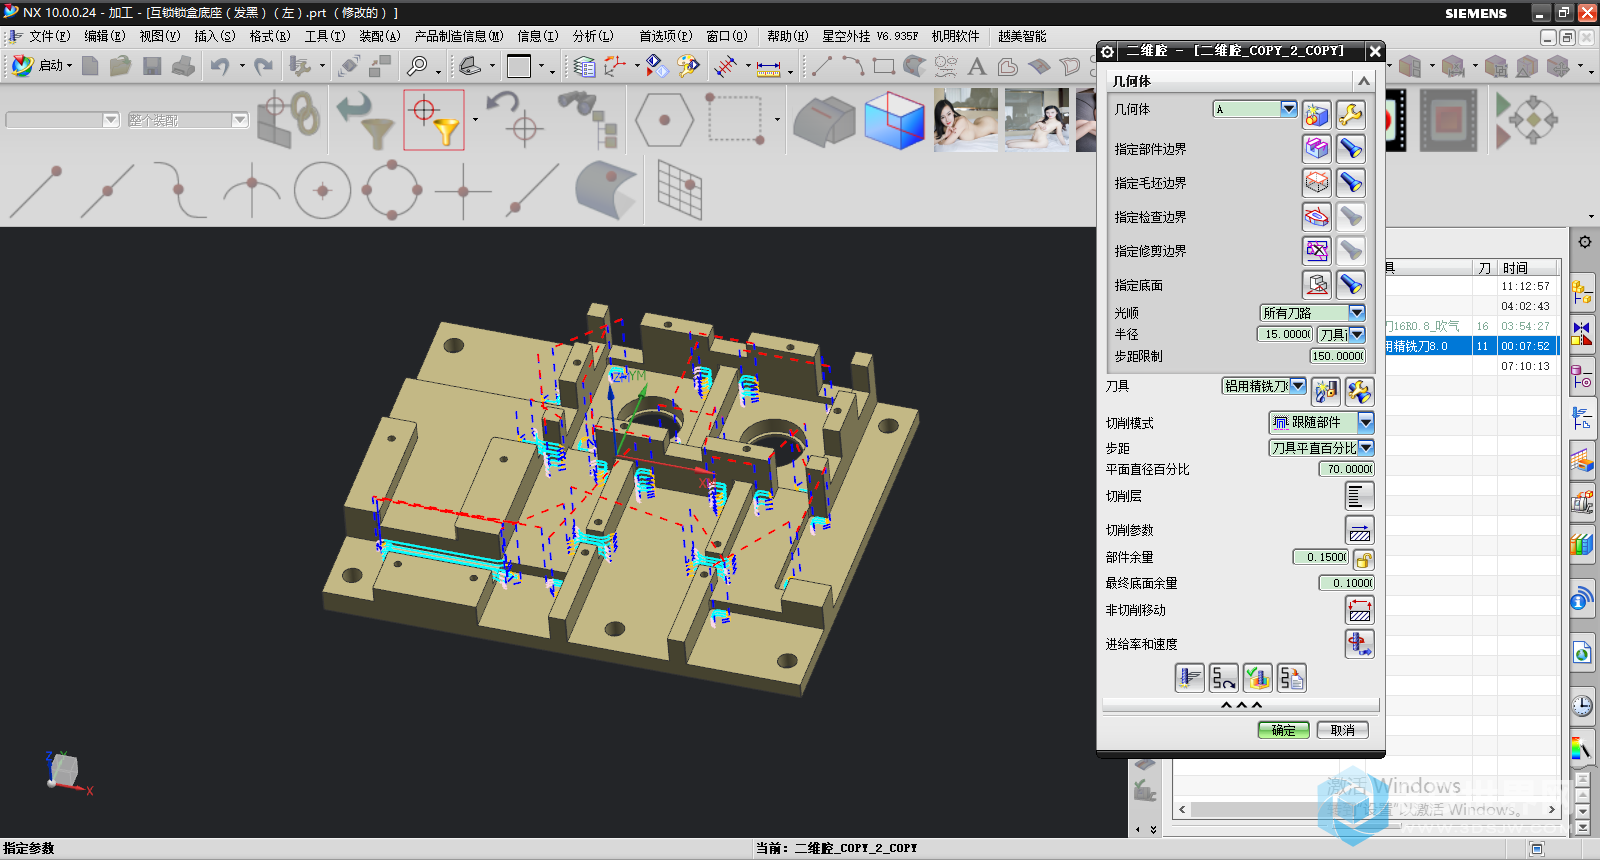Click the horizontal scrollbar in operation navigator
This screenshot has height=860, width=1600.
tap(1369, 810)
